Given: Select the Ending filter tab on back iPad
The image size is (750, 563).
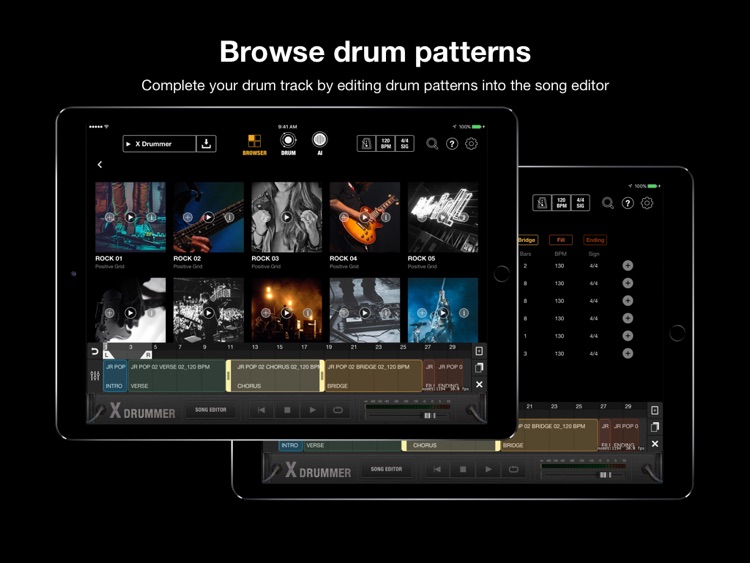Looking at the screenshot, I should (595, 240).
